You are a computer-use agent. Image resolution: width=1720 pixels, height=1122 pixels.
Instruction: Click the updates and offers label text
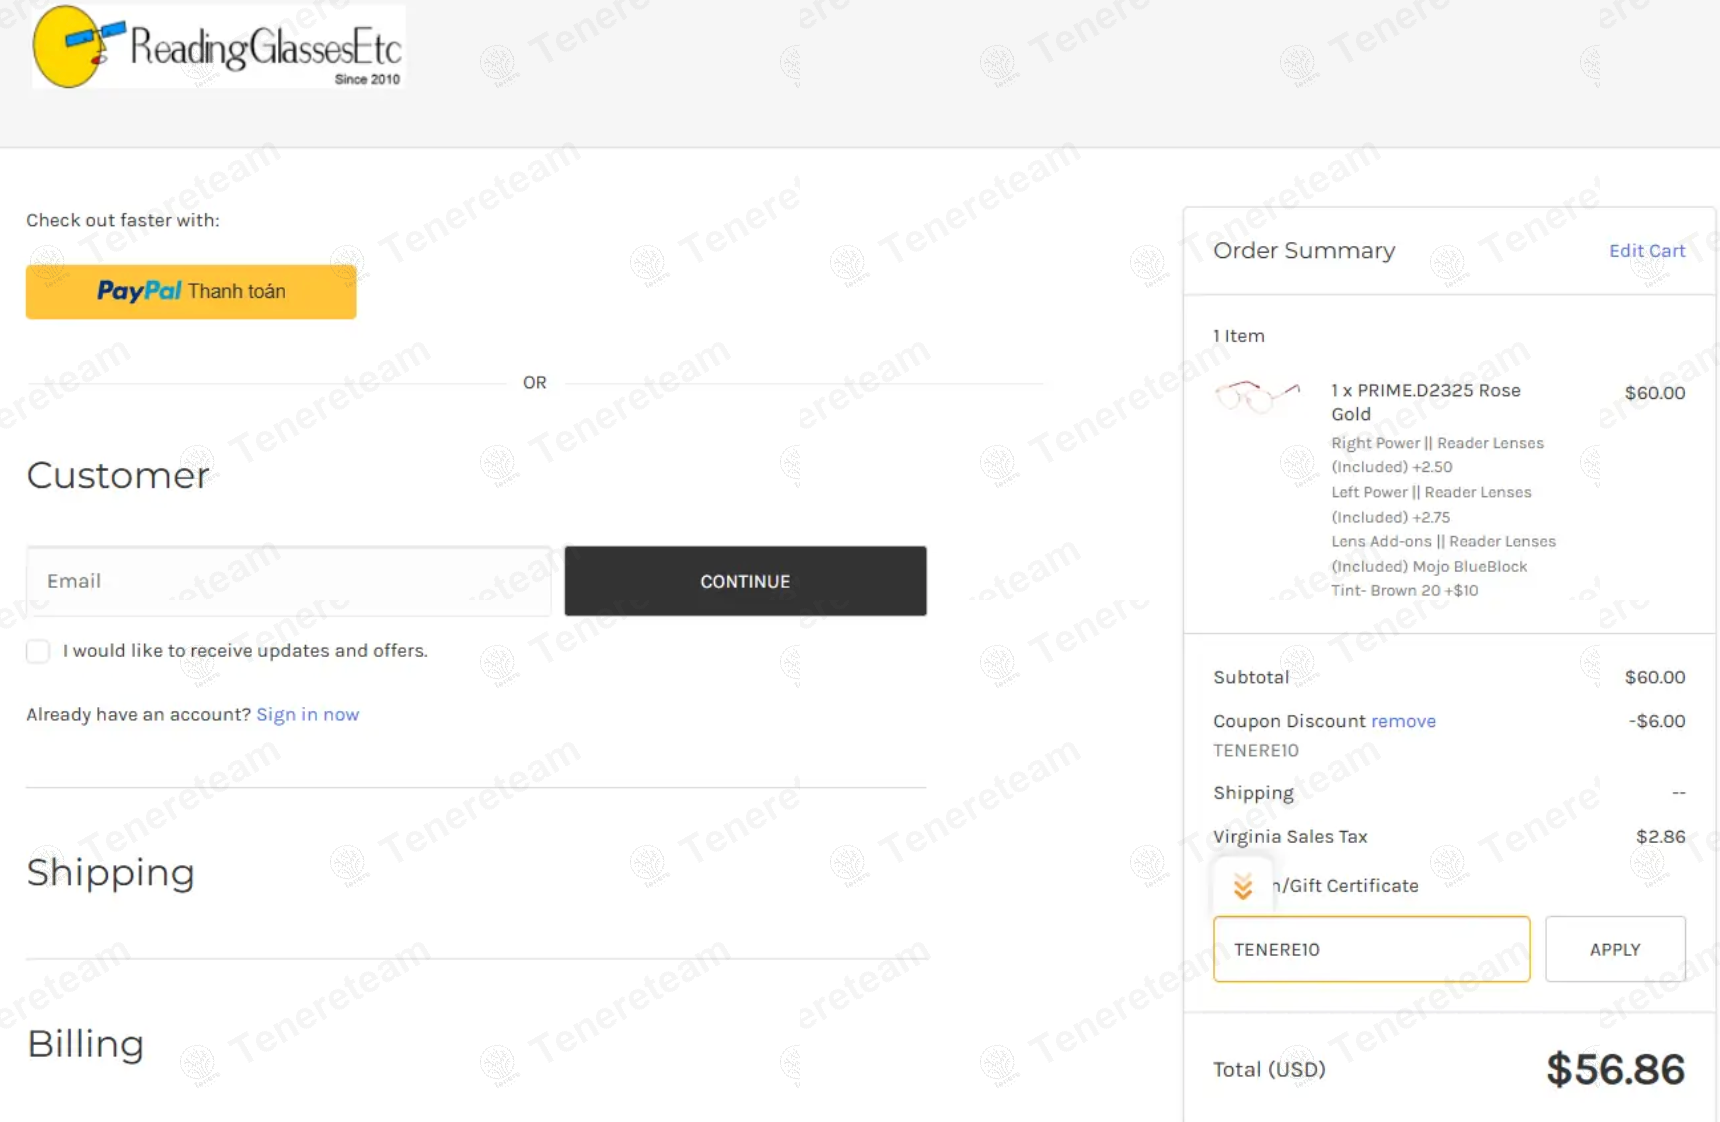pos(245,651)
